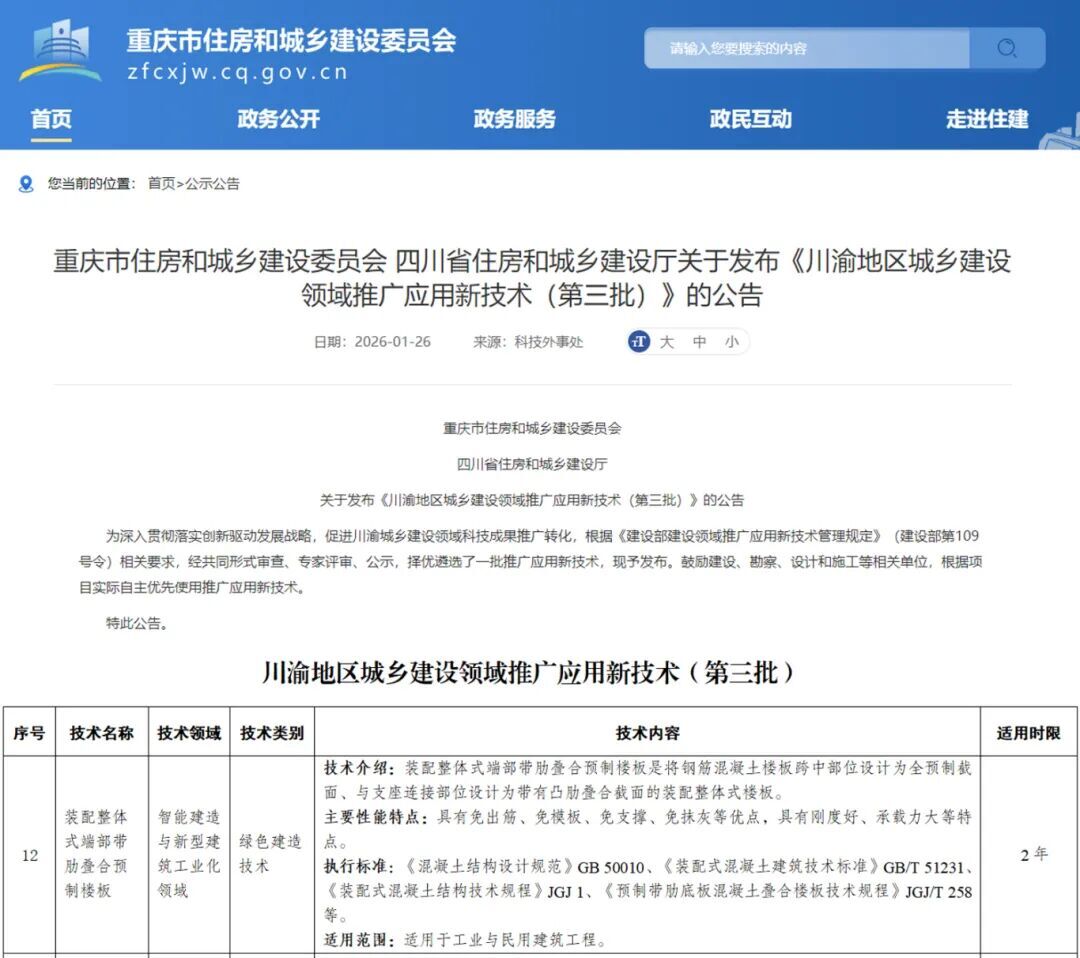
Task: Click the announcement date 2026-01-26
Action: click(x=395, y=342)
